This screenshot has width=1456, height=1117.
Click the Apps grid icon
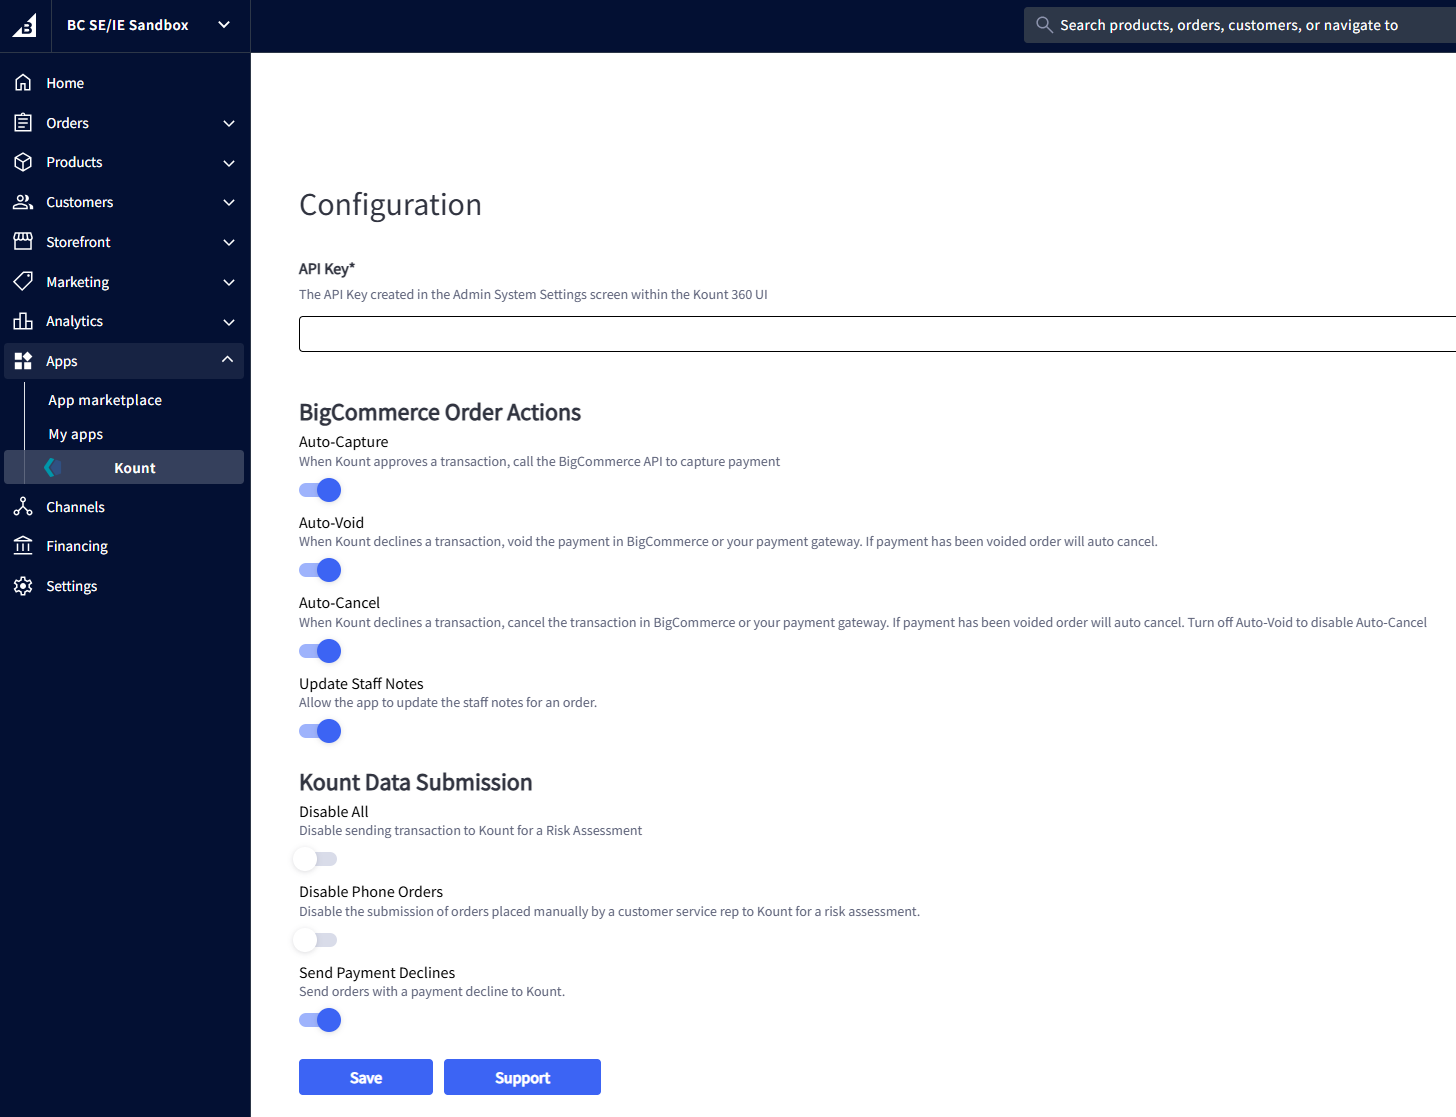click(23, 361)
